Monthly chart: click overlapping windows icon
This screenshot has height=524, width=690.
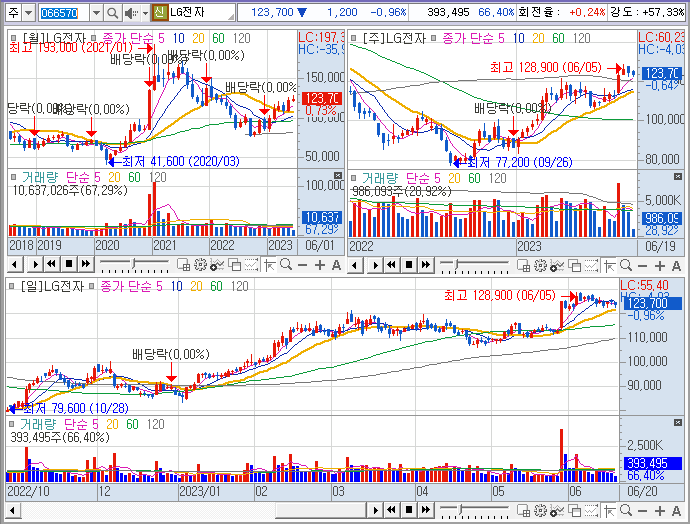tap(235, 265)
